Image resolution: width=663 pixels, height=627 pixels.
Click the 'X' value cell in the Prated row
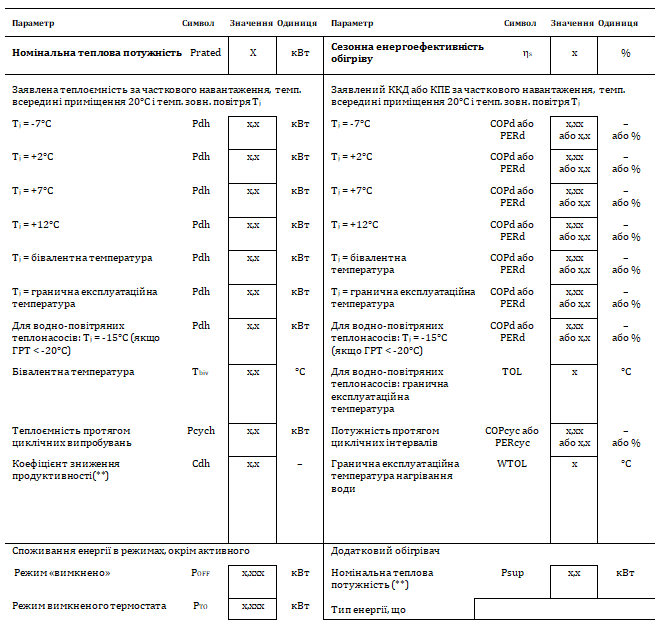[252, 55]
